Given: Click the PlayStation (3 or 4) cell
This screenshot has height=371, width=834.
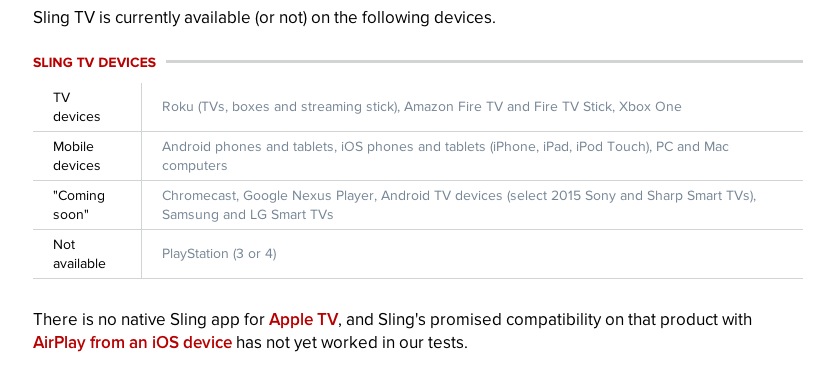Looking at the screenshot, I should [x=219, y=254].
